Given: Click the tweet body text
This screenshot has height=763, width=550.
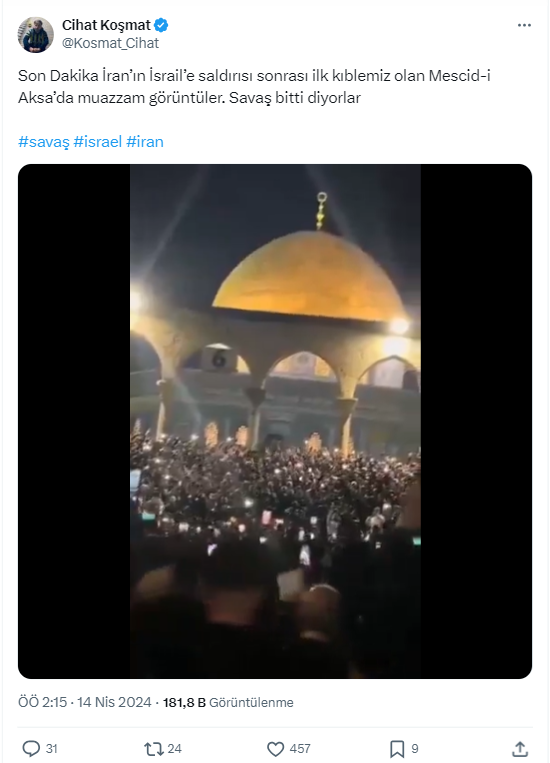Looking at the screenshot, I should (254, 87).
